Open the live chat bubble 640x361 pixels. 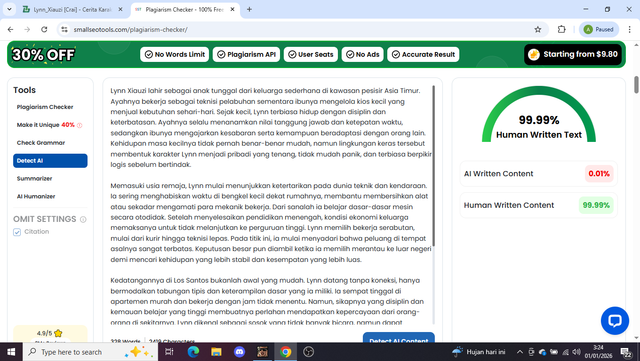coord(615,321)
